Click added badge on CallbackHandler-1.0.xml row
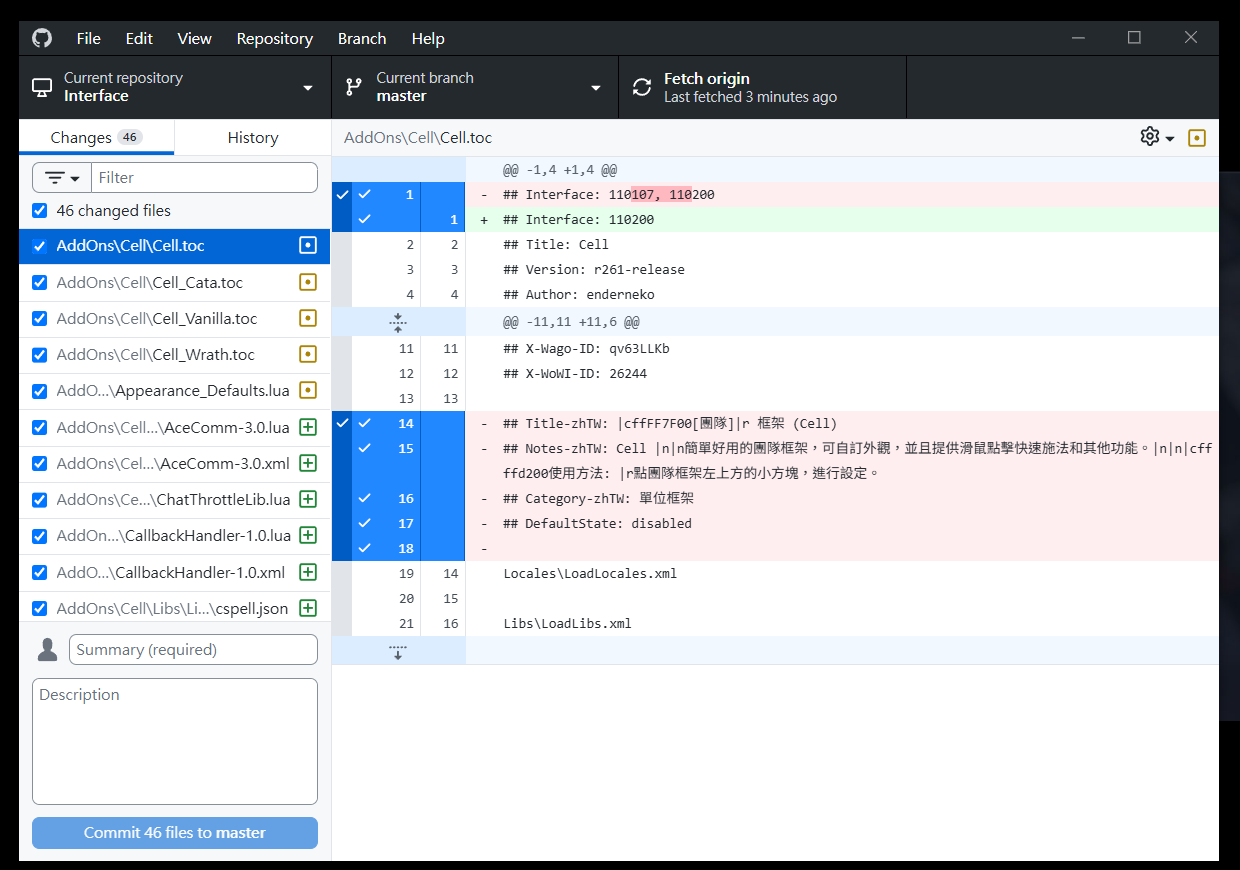1240x870 pixels. click(308, 572)
